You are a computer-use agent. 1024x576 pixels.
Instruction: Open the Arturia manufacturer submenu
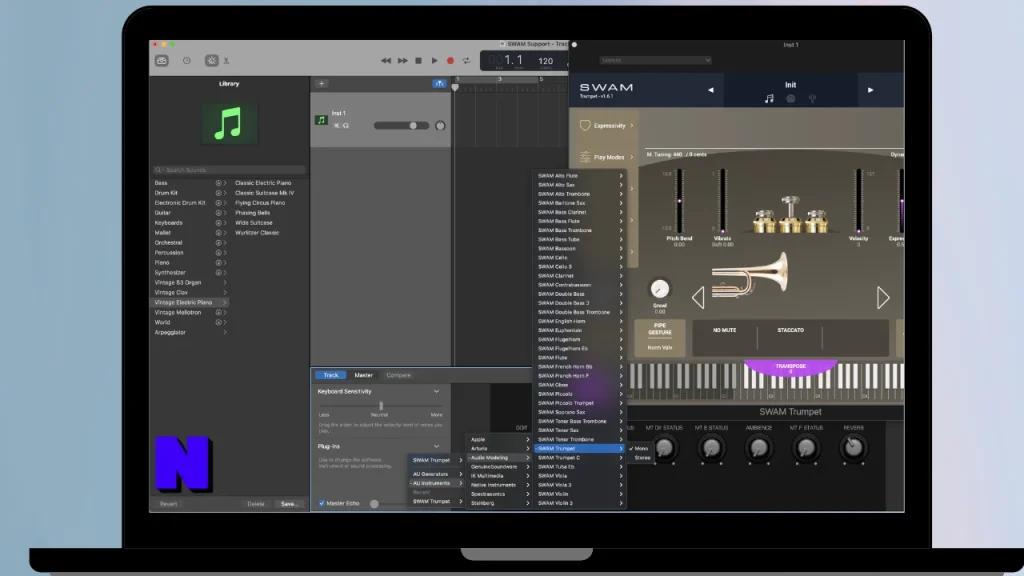[499, 449]
